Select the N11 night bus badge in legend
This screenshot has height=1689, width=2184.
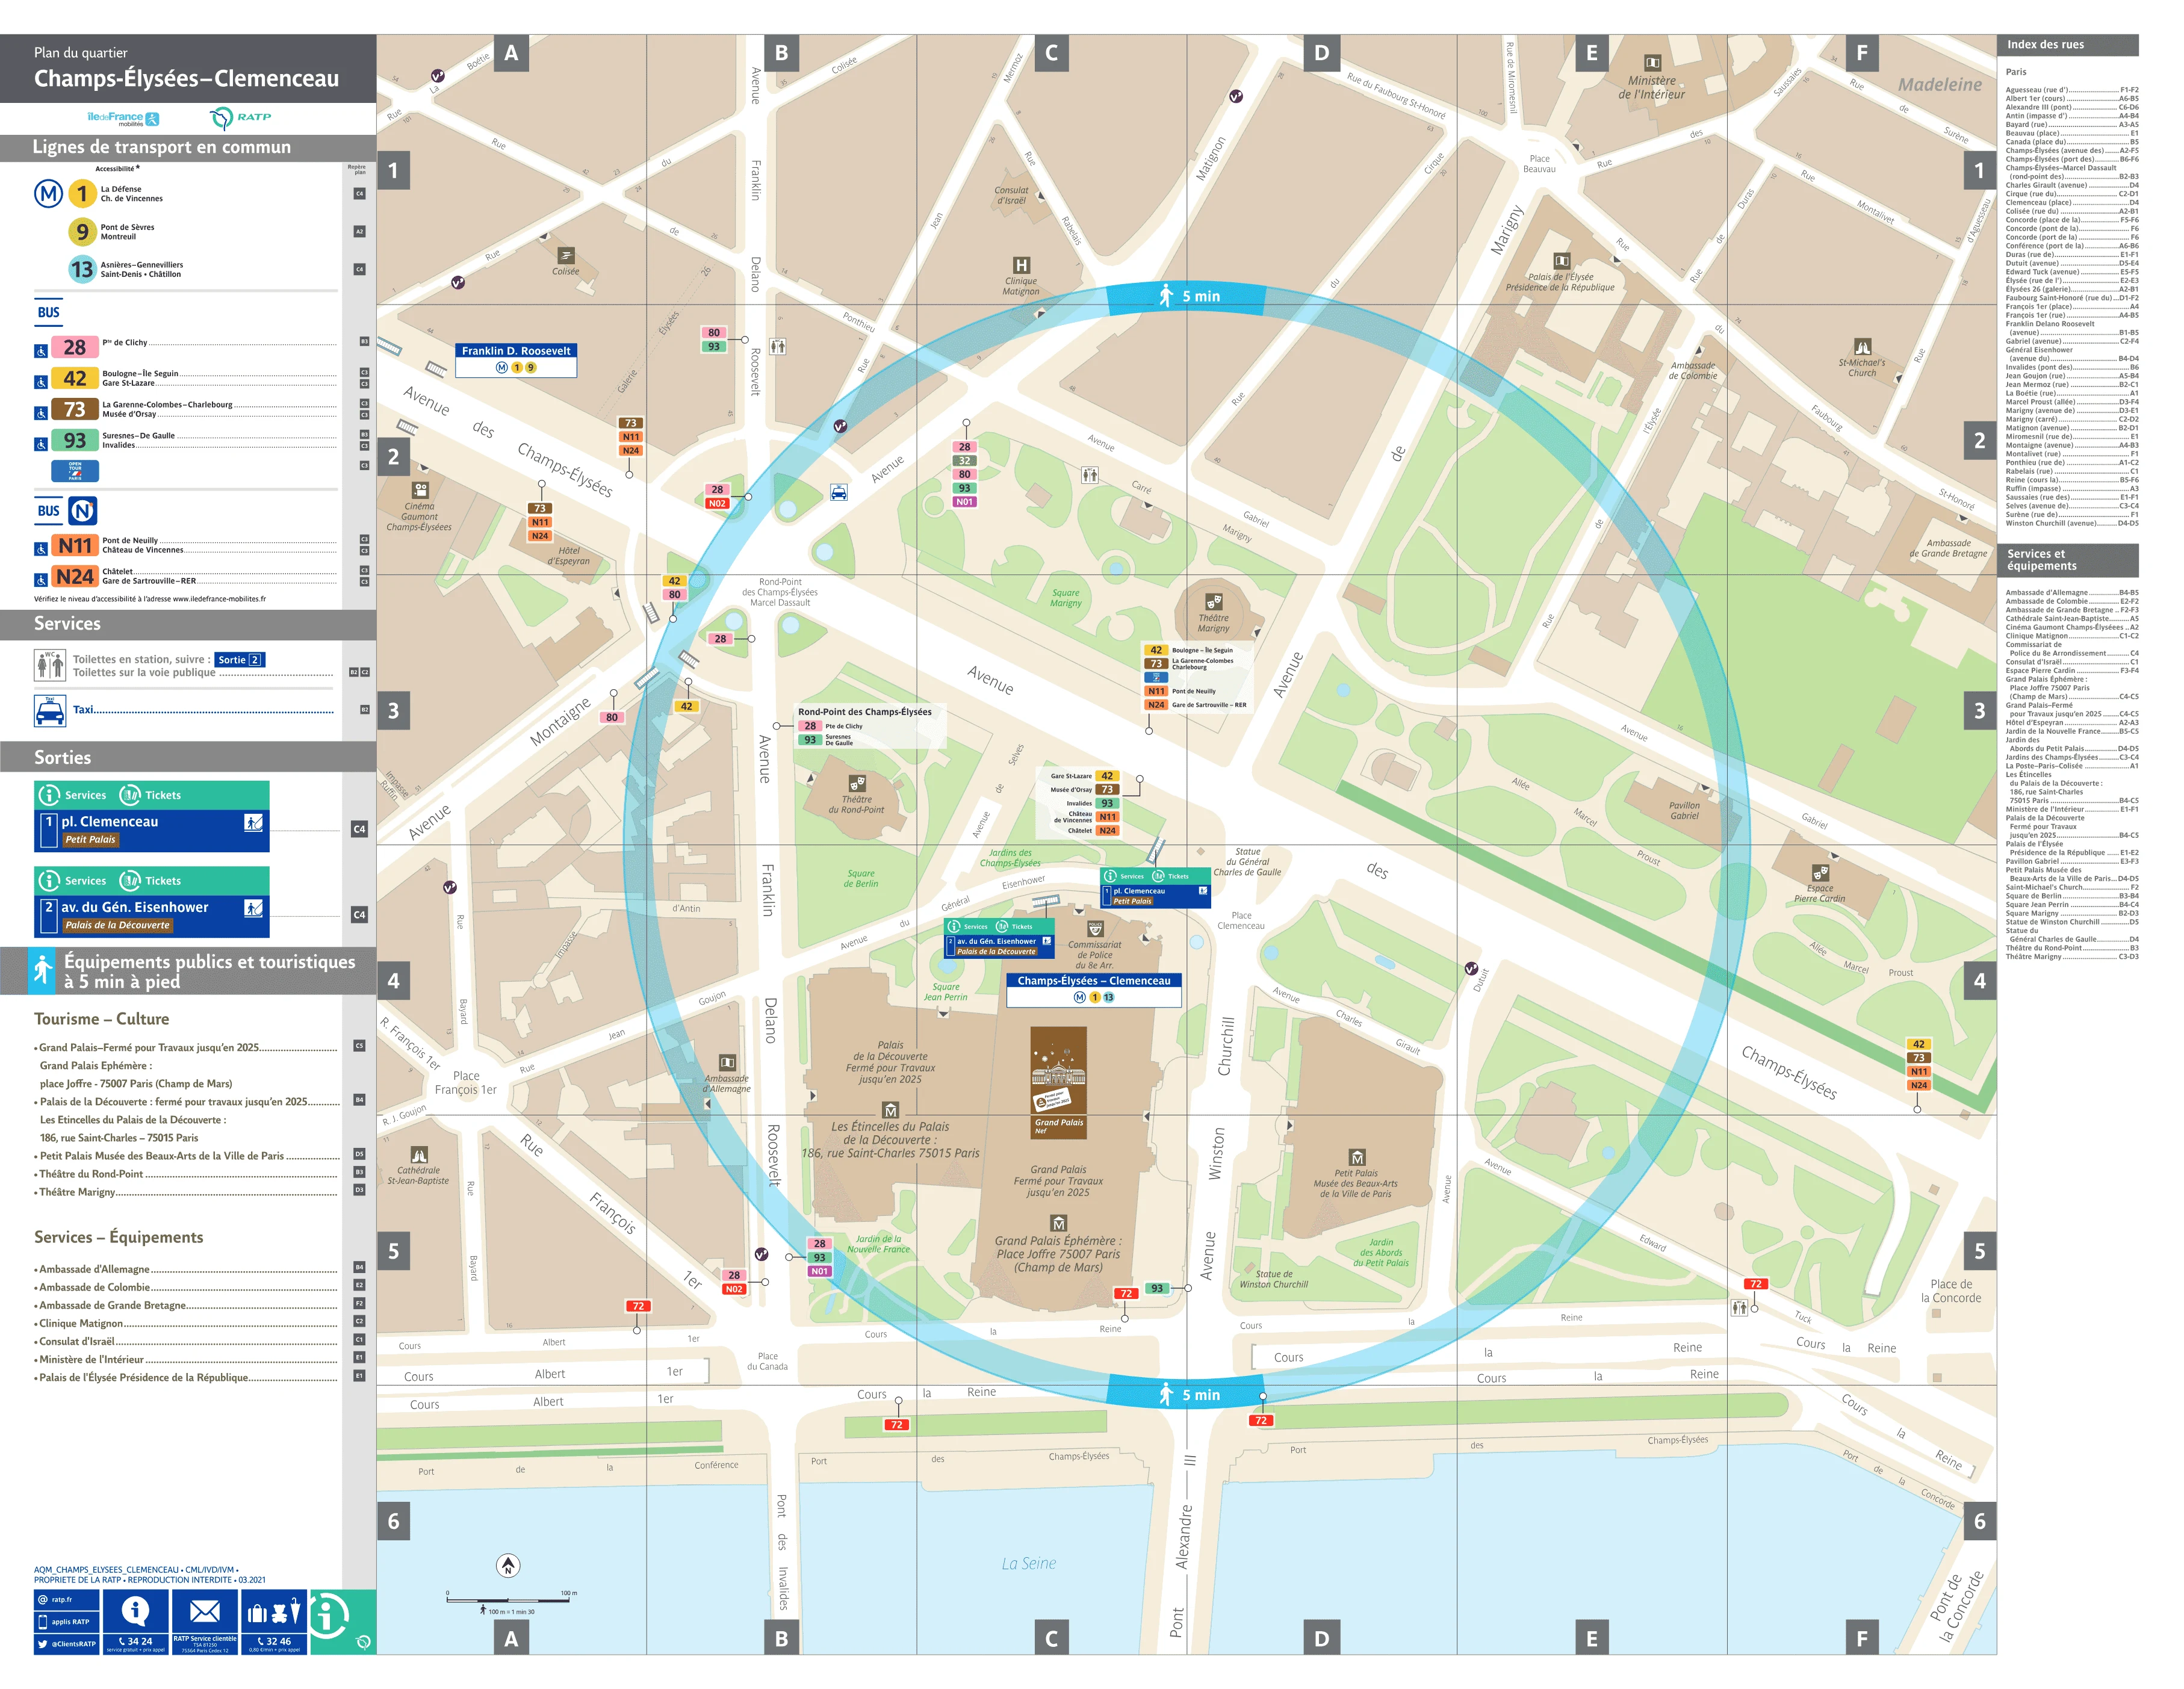[75, 546]
